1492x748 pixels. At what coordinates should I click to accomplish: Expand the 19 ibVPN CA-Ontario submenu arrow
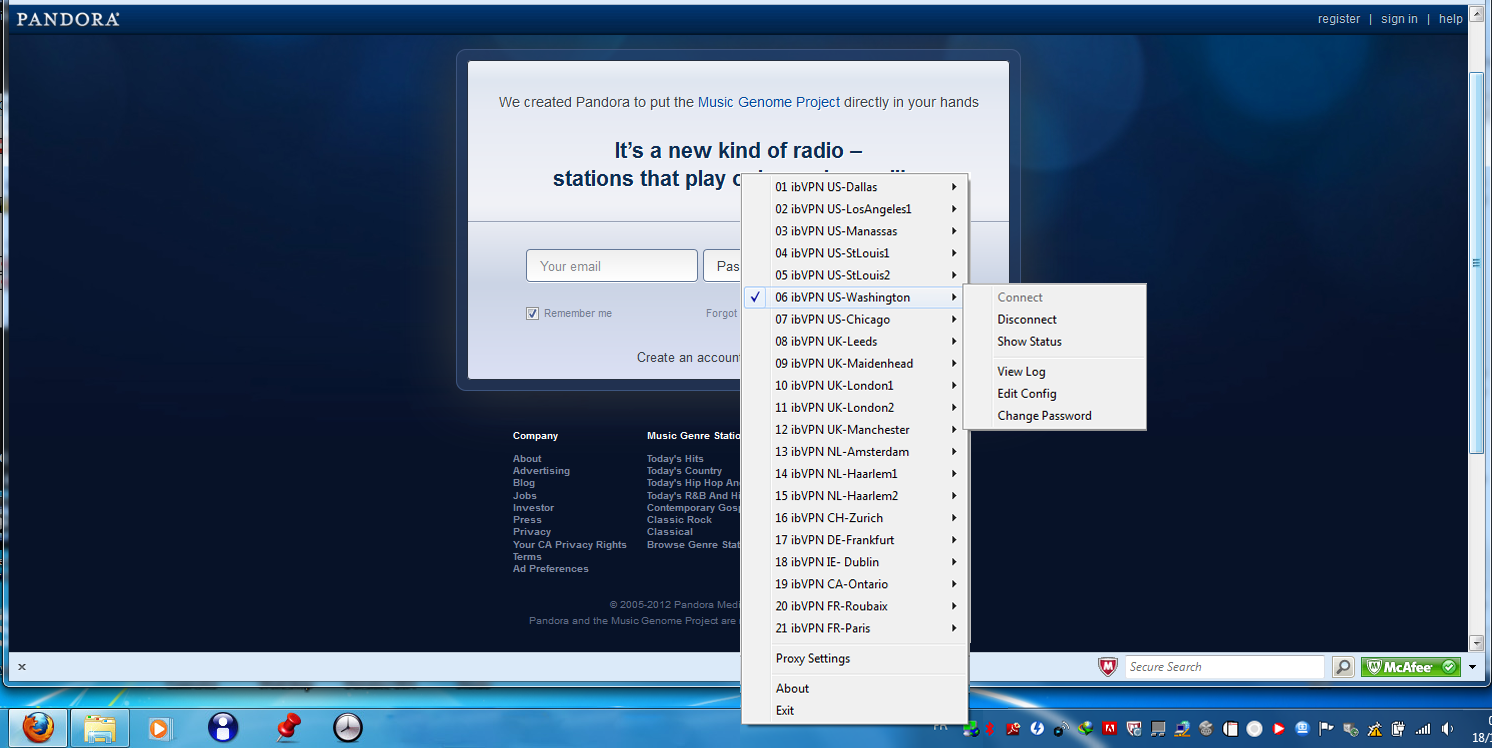(954, 584)
